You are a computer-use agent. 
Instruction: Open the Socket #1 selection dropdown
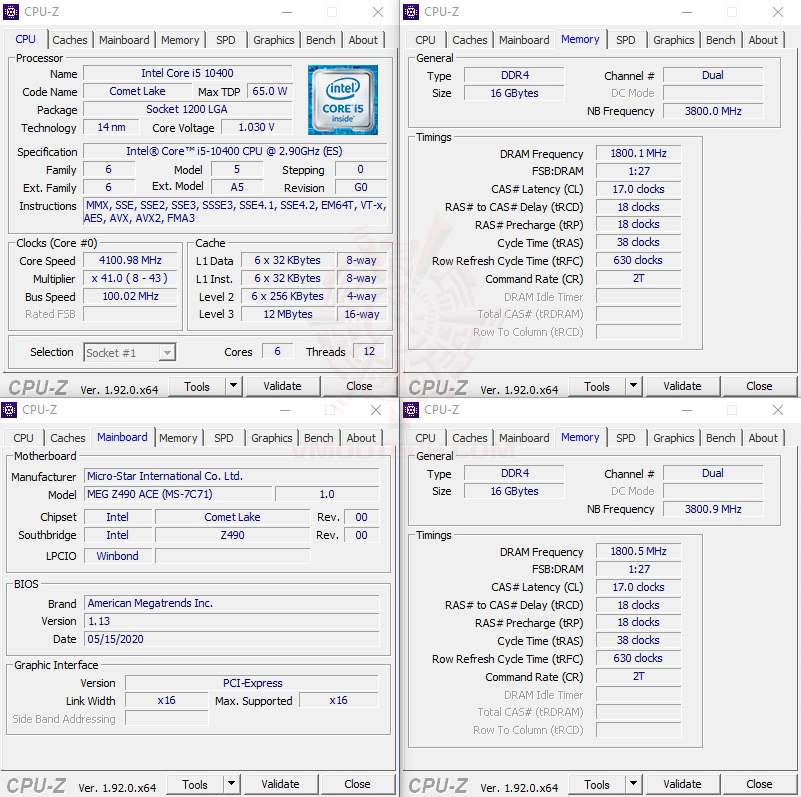pyautogui.click(x=130, y=353)
